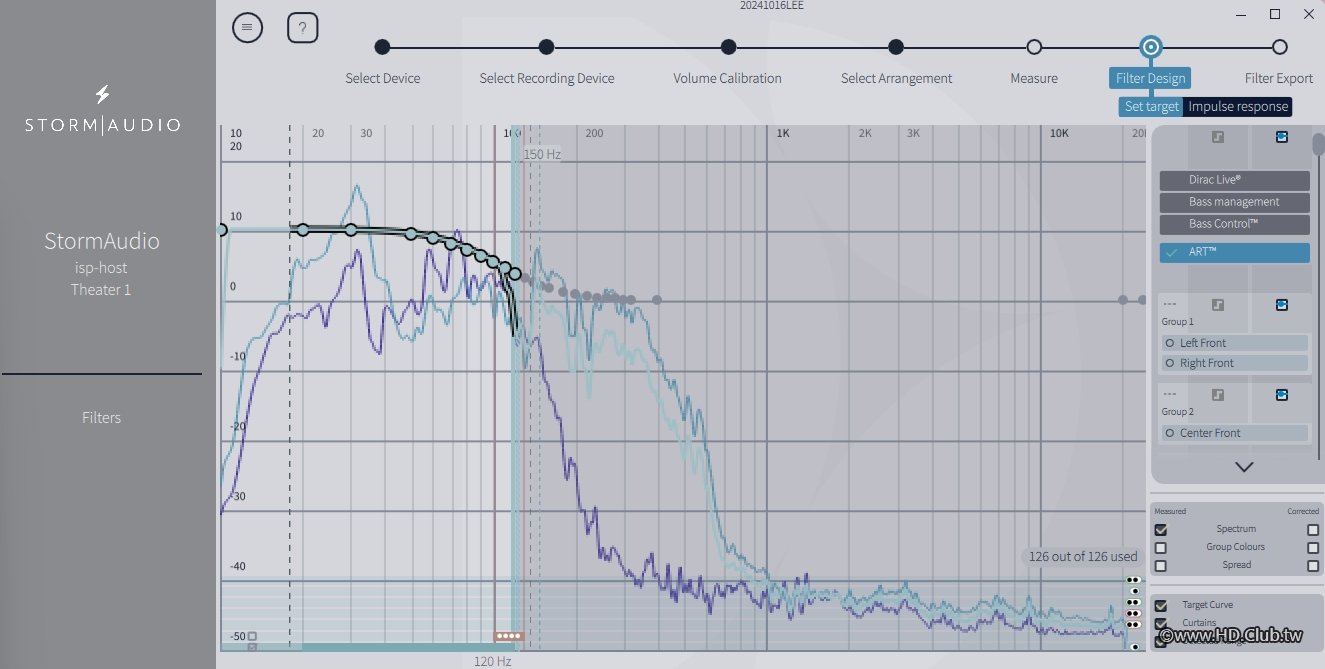1325x669 pixels.
Task: Click Group 1 blue icon
Action: point(1282,305)
